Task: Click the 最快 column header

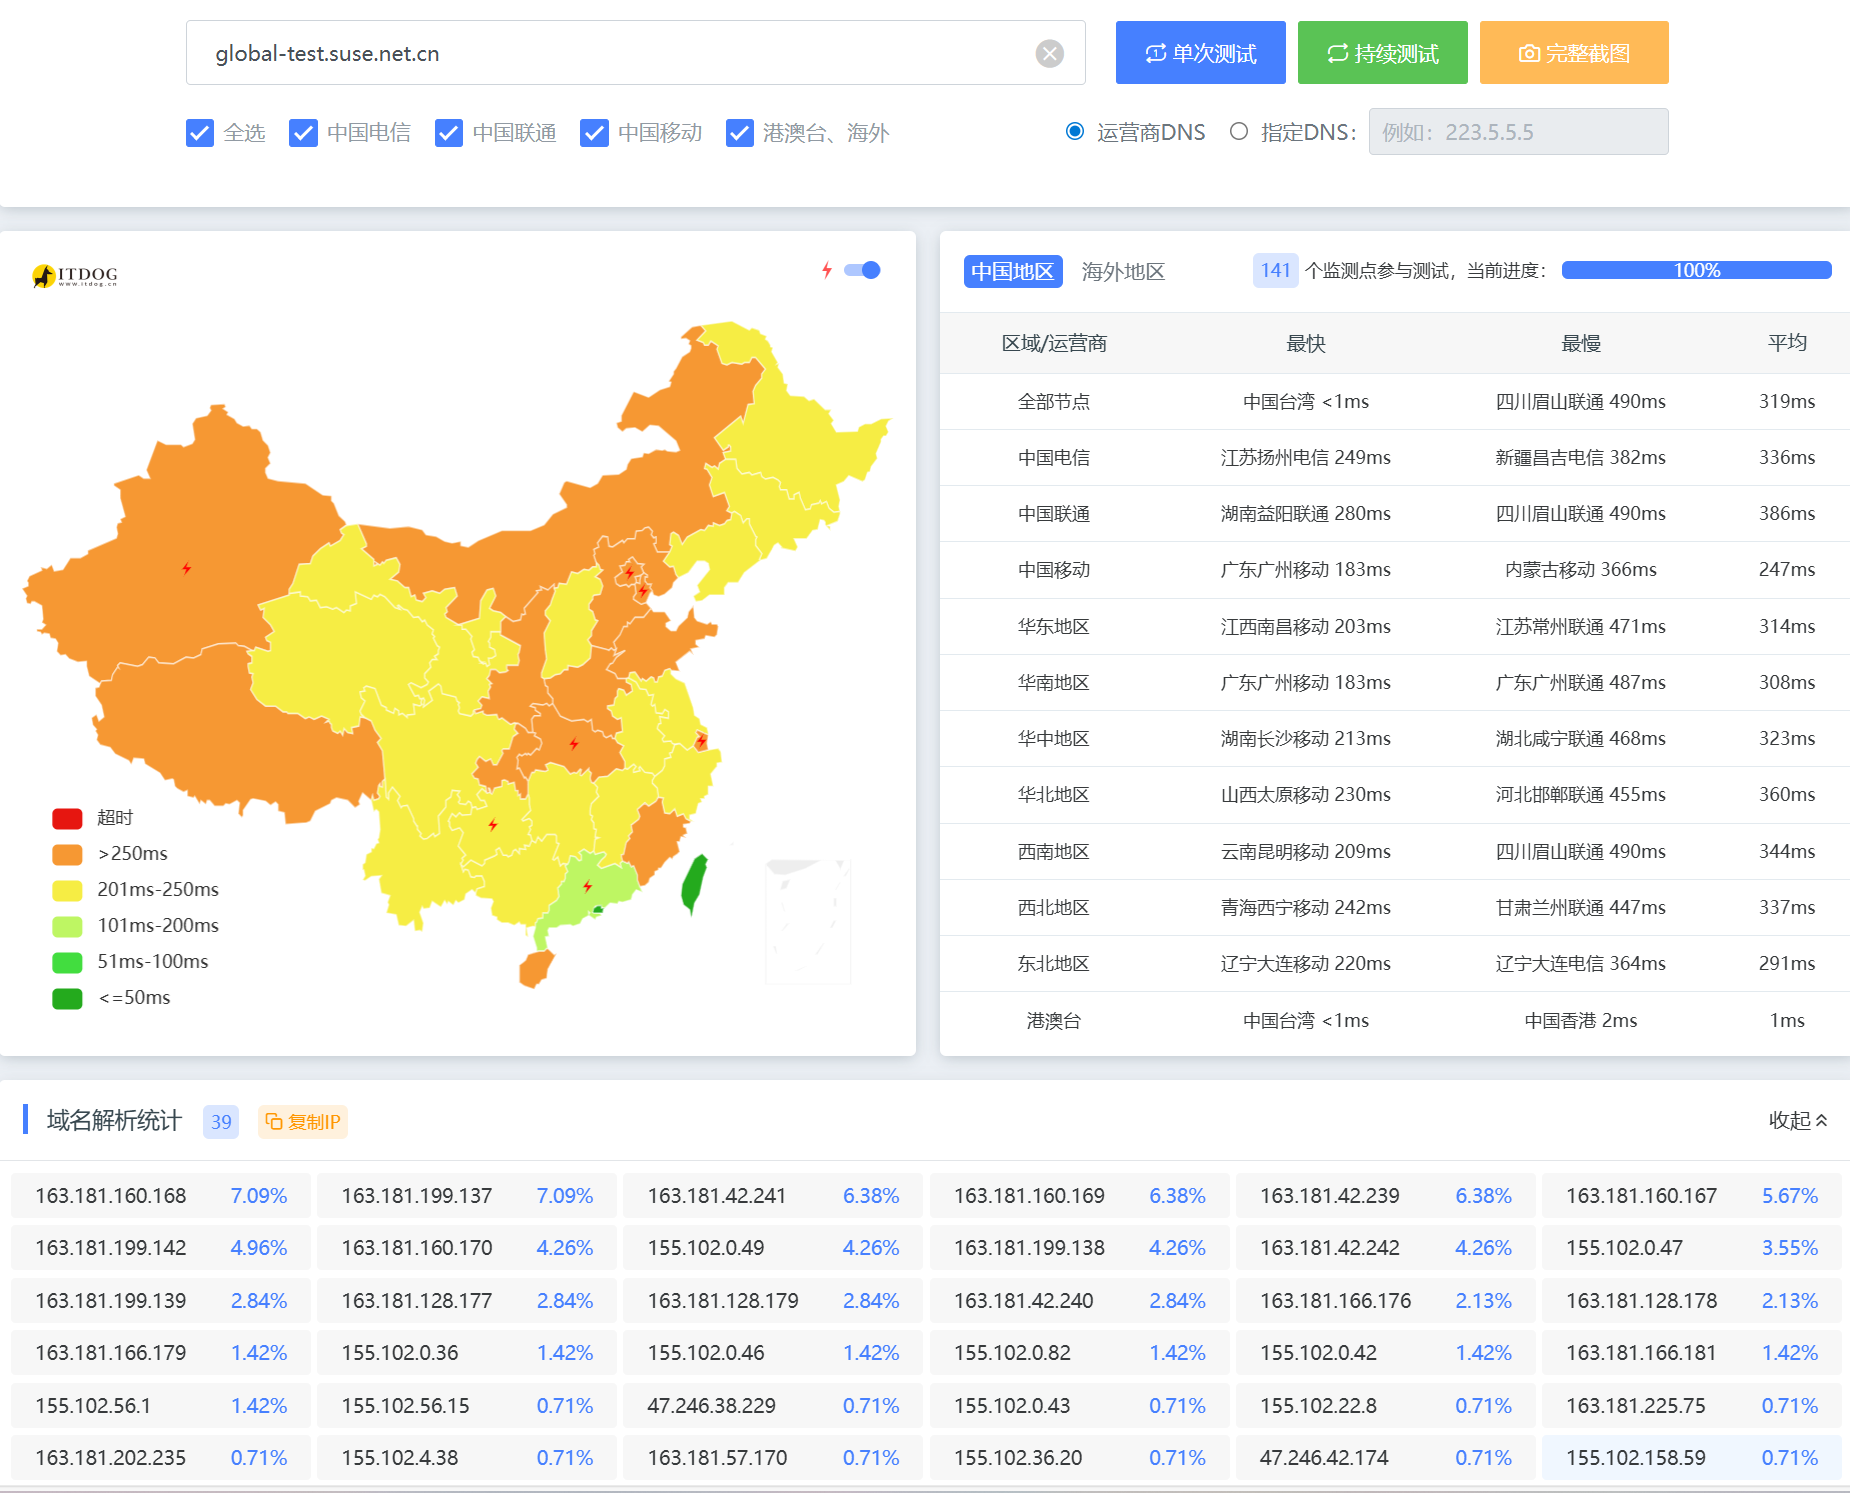Action: pos(1305,343)
